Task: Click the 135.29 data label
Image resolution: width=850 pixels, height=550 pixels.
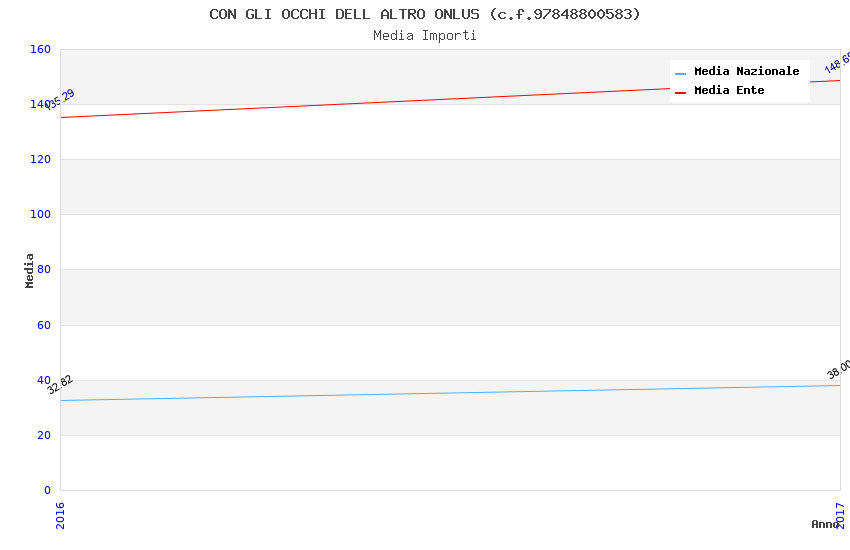Action: tap(60, 99)
